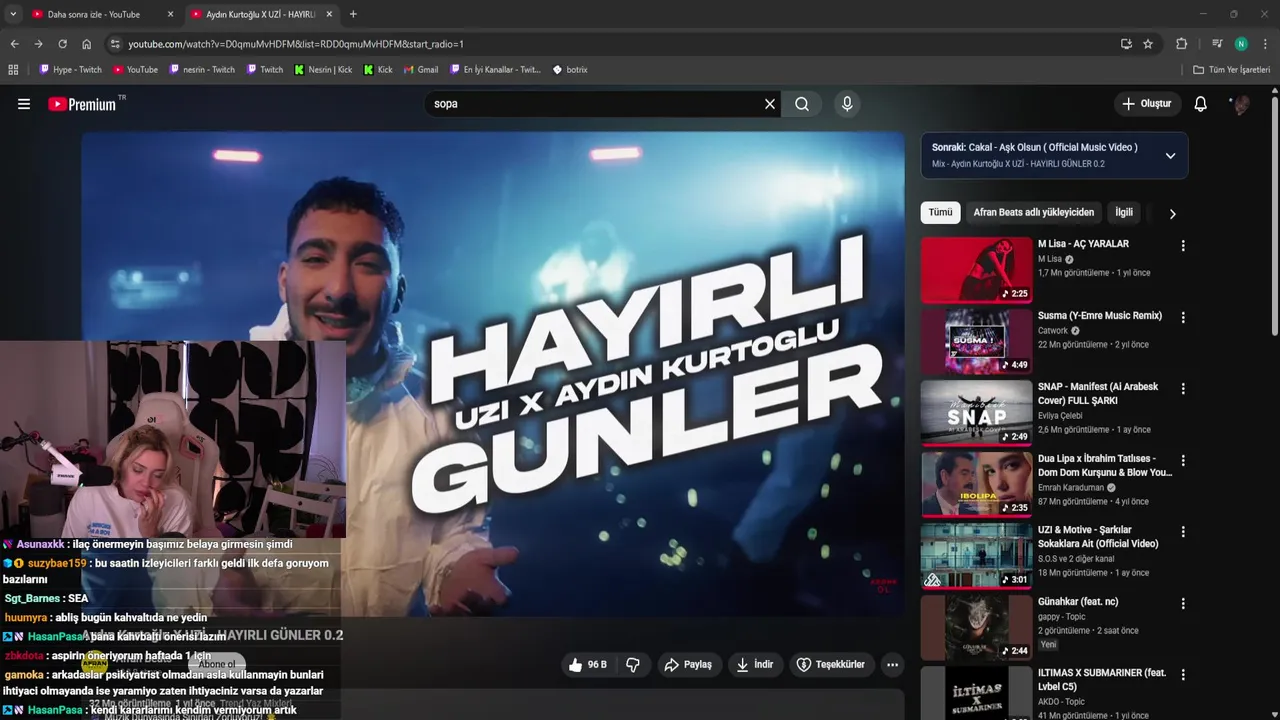Like the video with thumbs up
Viewport: 1280px width, 720px height.
tap(587, 665)
